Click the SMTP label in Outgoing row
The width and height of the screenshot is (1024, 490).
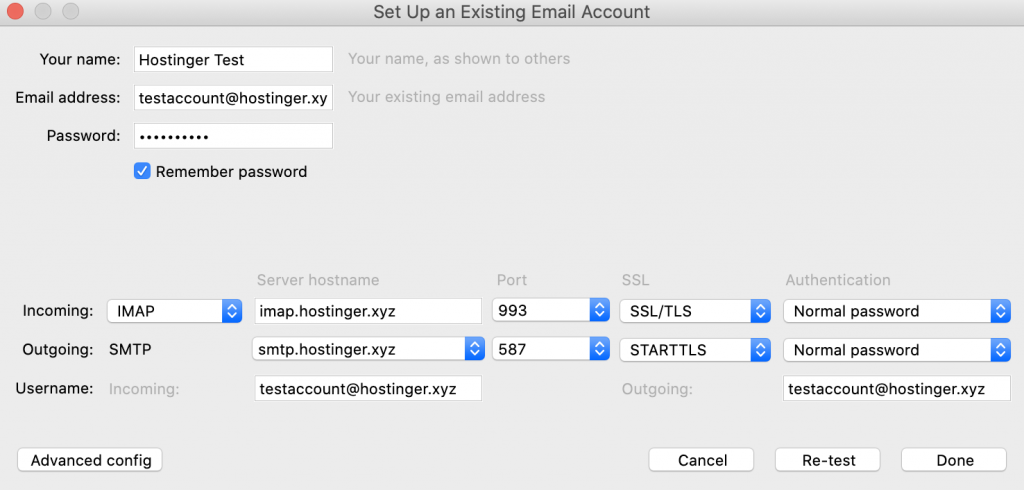click(130, 350)
